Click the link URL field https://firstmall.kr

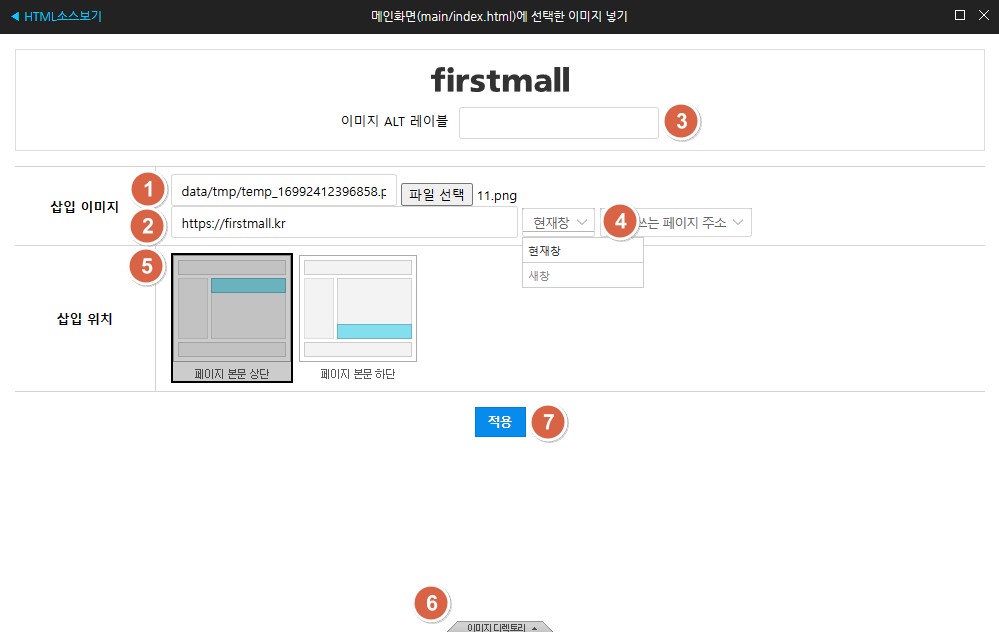tap(344, 223)
